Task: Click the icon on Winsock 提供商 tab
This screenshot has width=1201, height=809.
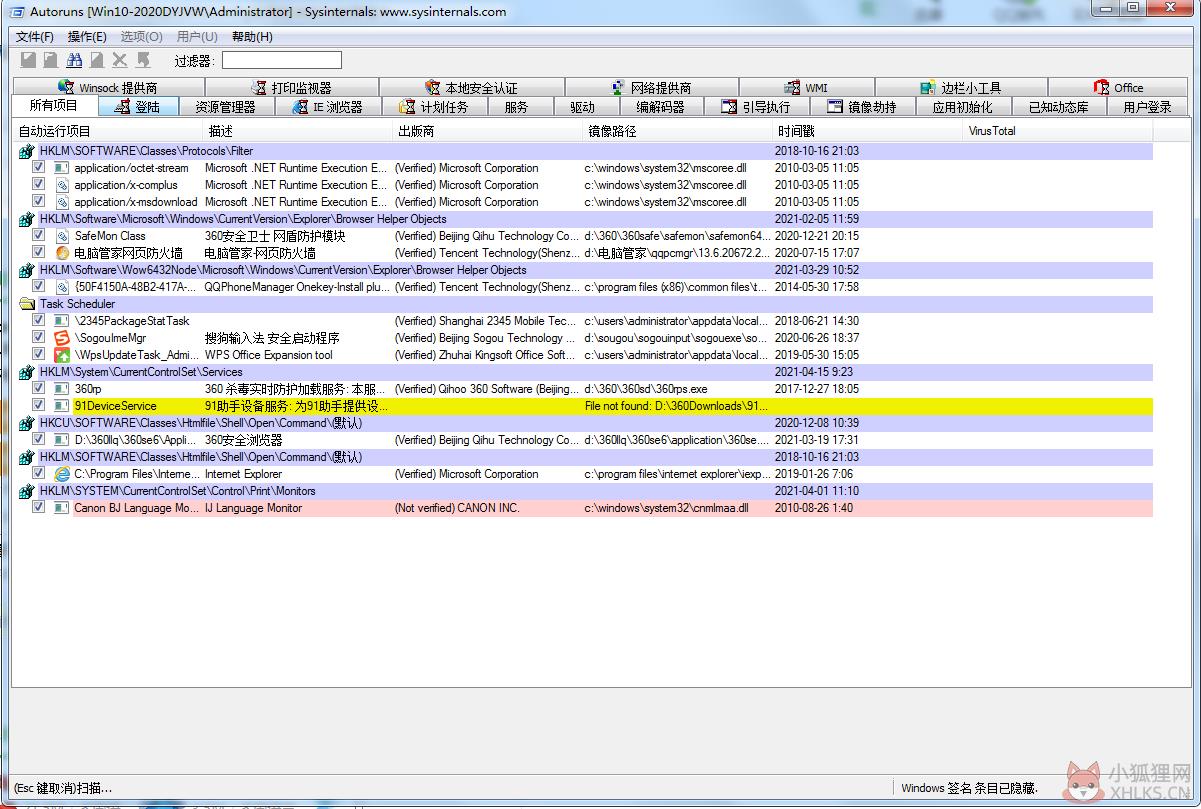Action: click(67, 88)
